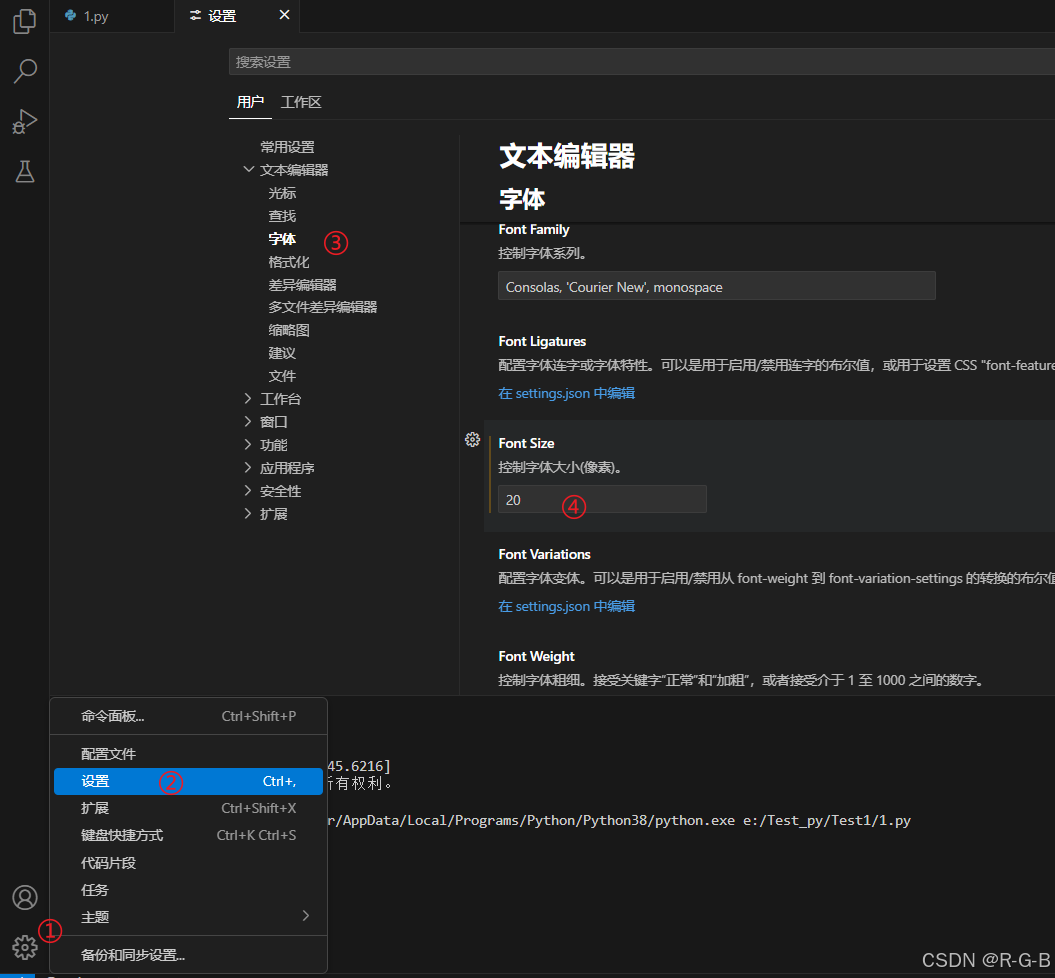Choose 备份和同步设置... from the menu
The image size is (1055, 978).
[x=188, y=955]
